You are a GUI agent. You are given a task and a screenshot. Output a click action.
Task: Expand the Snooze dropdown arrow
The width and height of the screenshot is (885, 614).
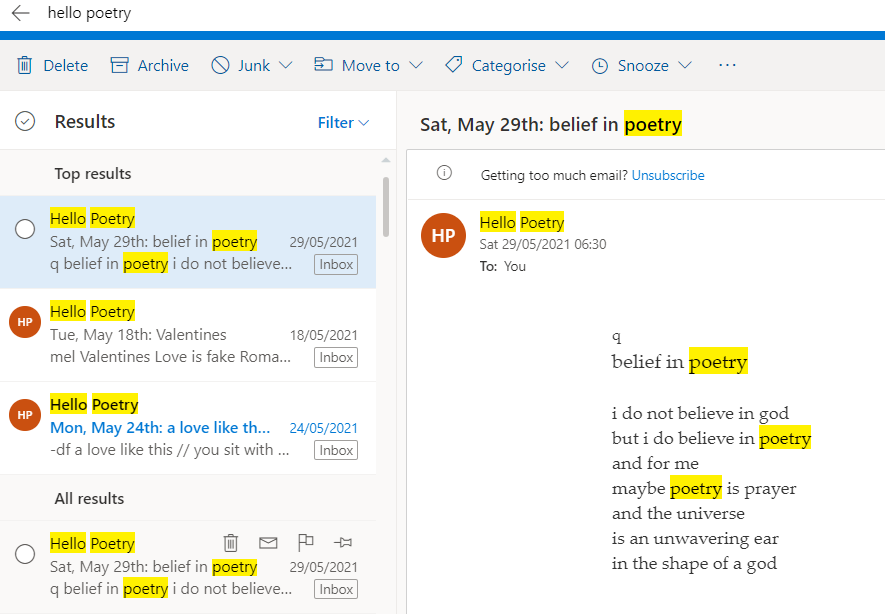[x=685, y=65]
